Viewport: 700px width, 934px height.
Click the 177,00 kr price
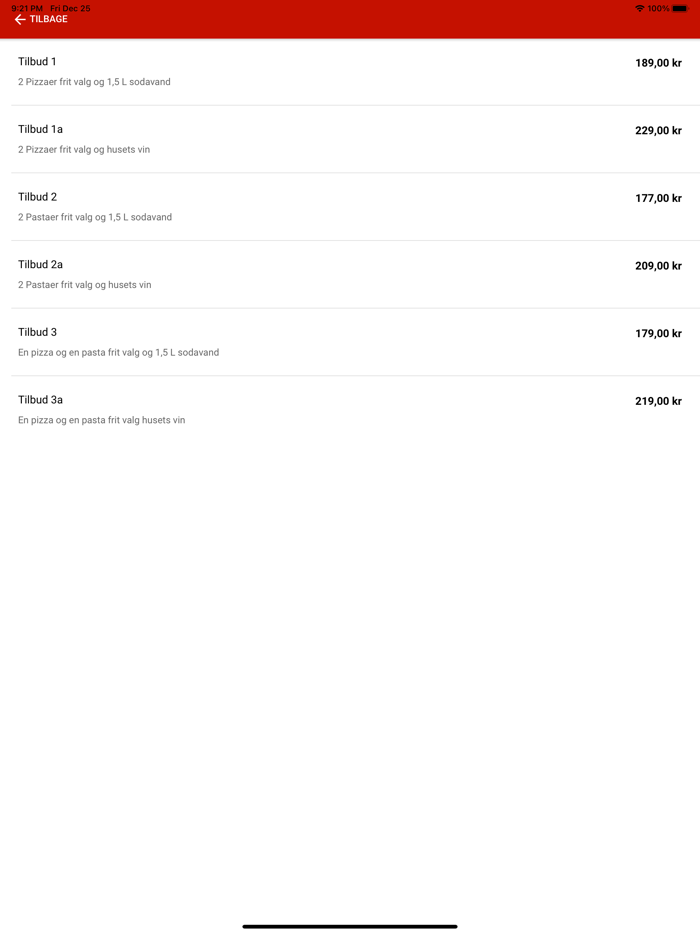[x=658, y=199]
